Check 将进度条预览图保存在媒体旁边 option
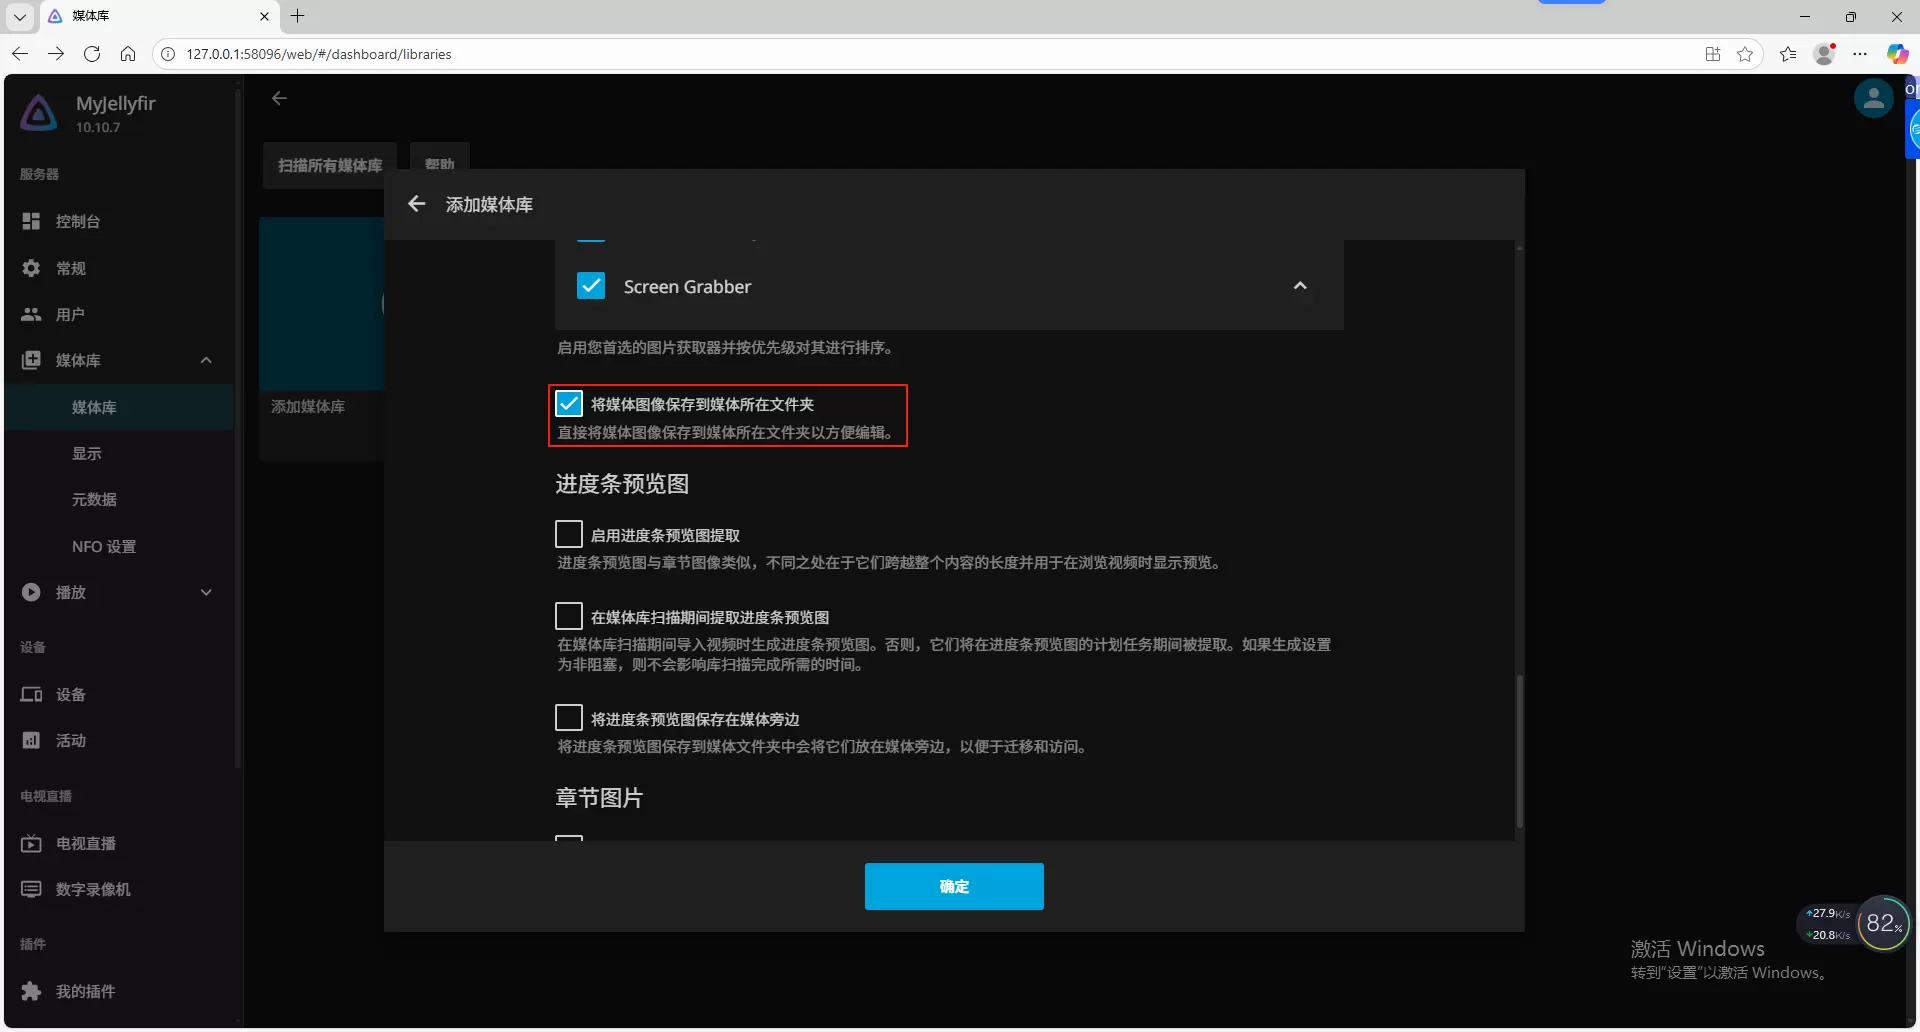The height and width of the screenshot is (1032, 1920). click(x=569, y=718)
